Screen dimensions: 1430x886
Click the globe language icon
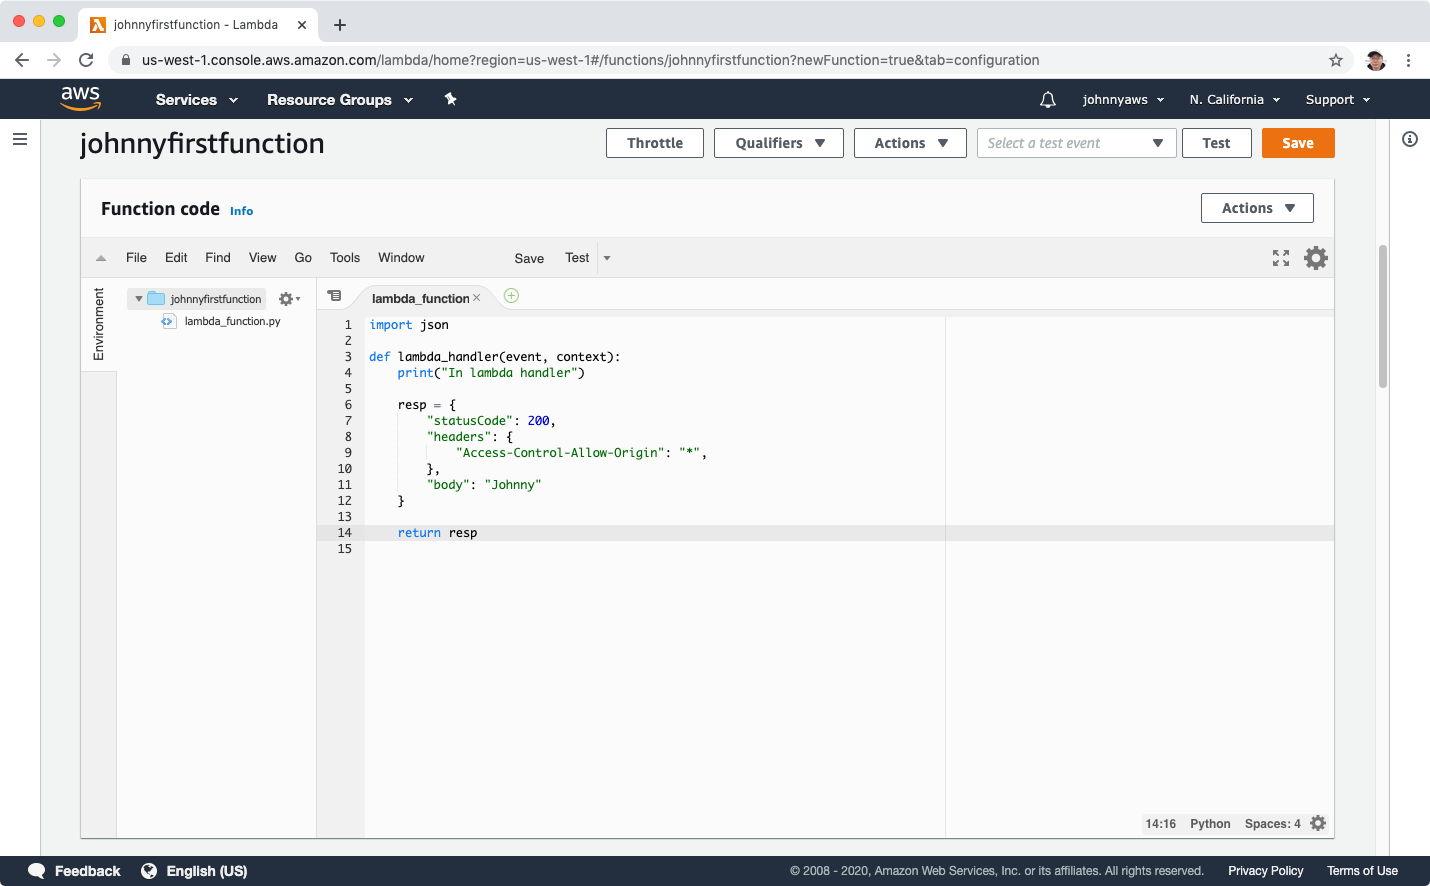pyautogui.click(x=149, y=871)
